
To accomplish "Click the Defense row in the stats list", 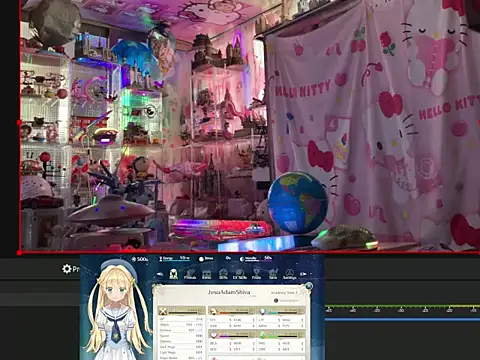I will coord(181,330).
